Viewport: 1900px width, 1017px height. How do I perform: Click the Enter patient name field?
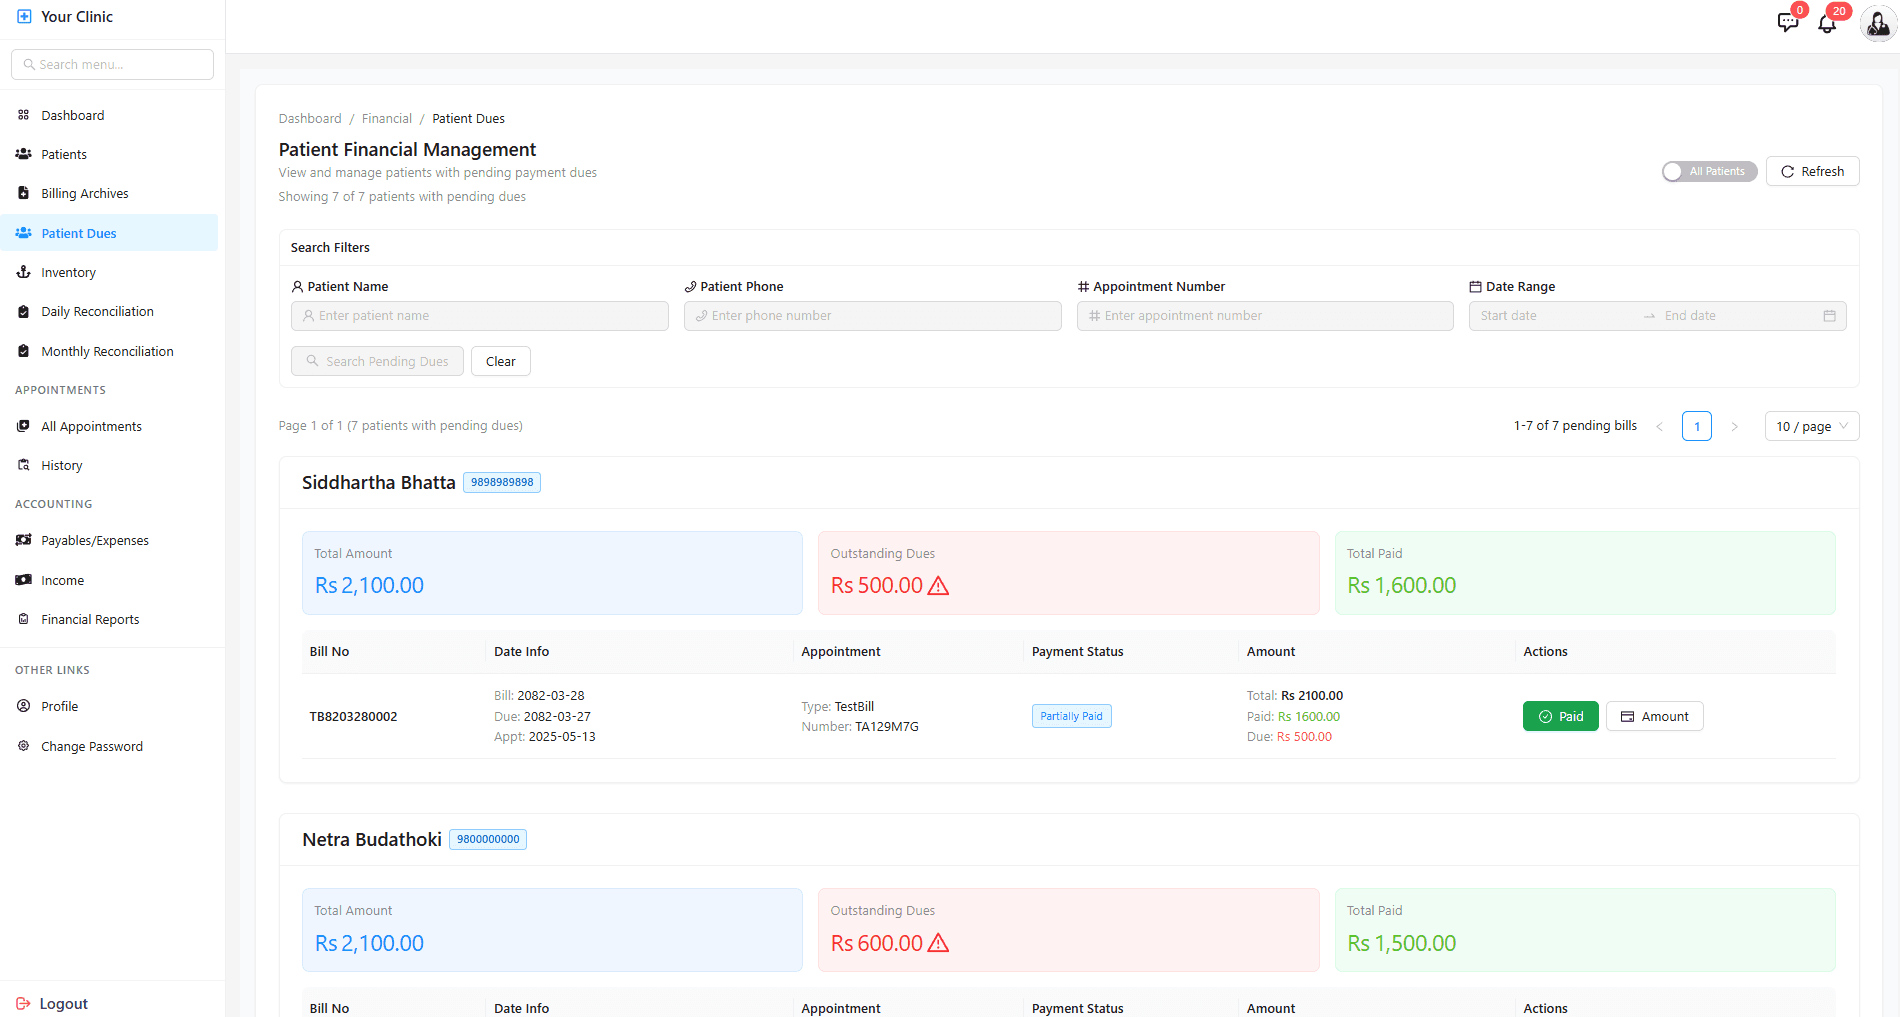(479, 315)
